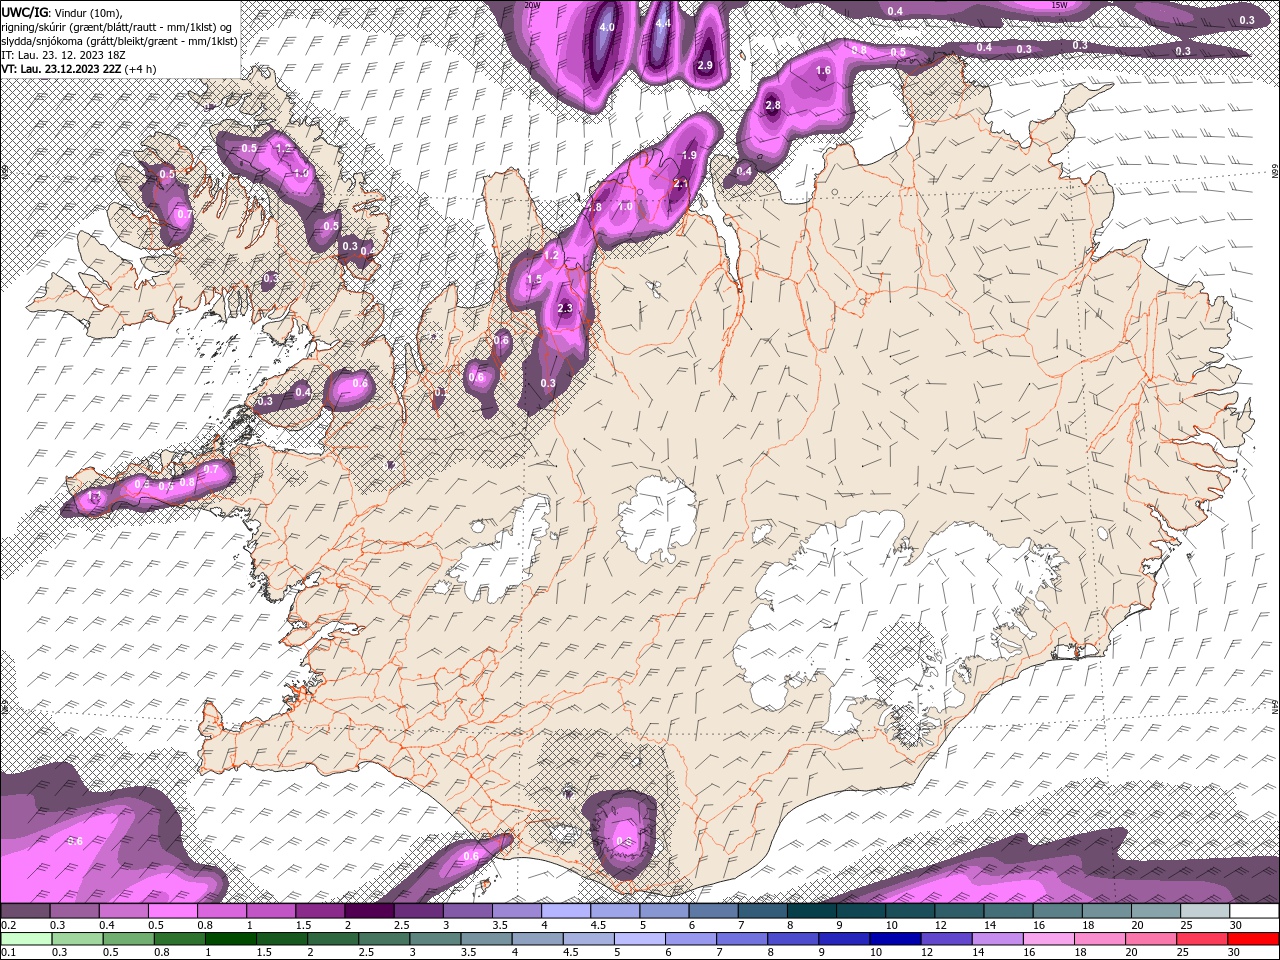
Task: Pick the dark green swatch between 1 and 1.5, lower legend
Action: [x=231, y=939]
